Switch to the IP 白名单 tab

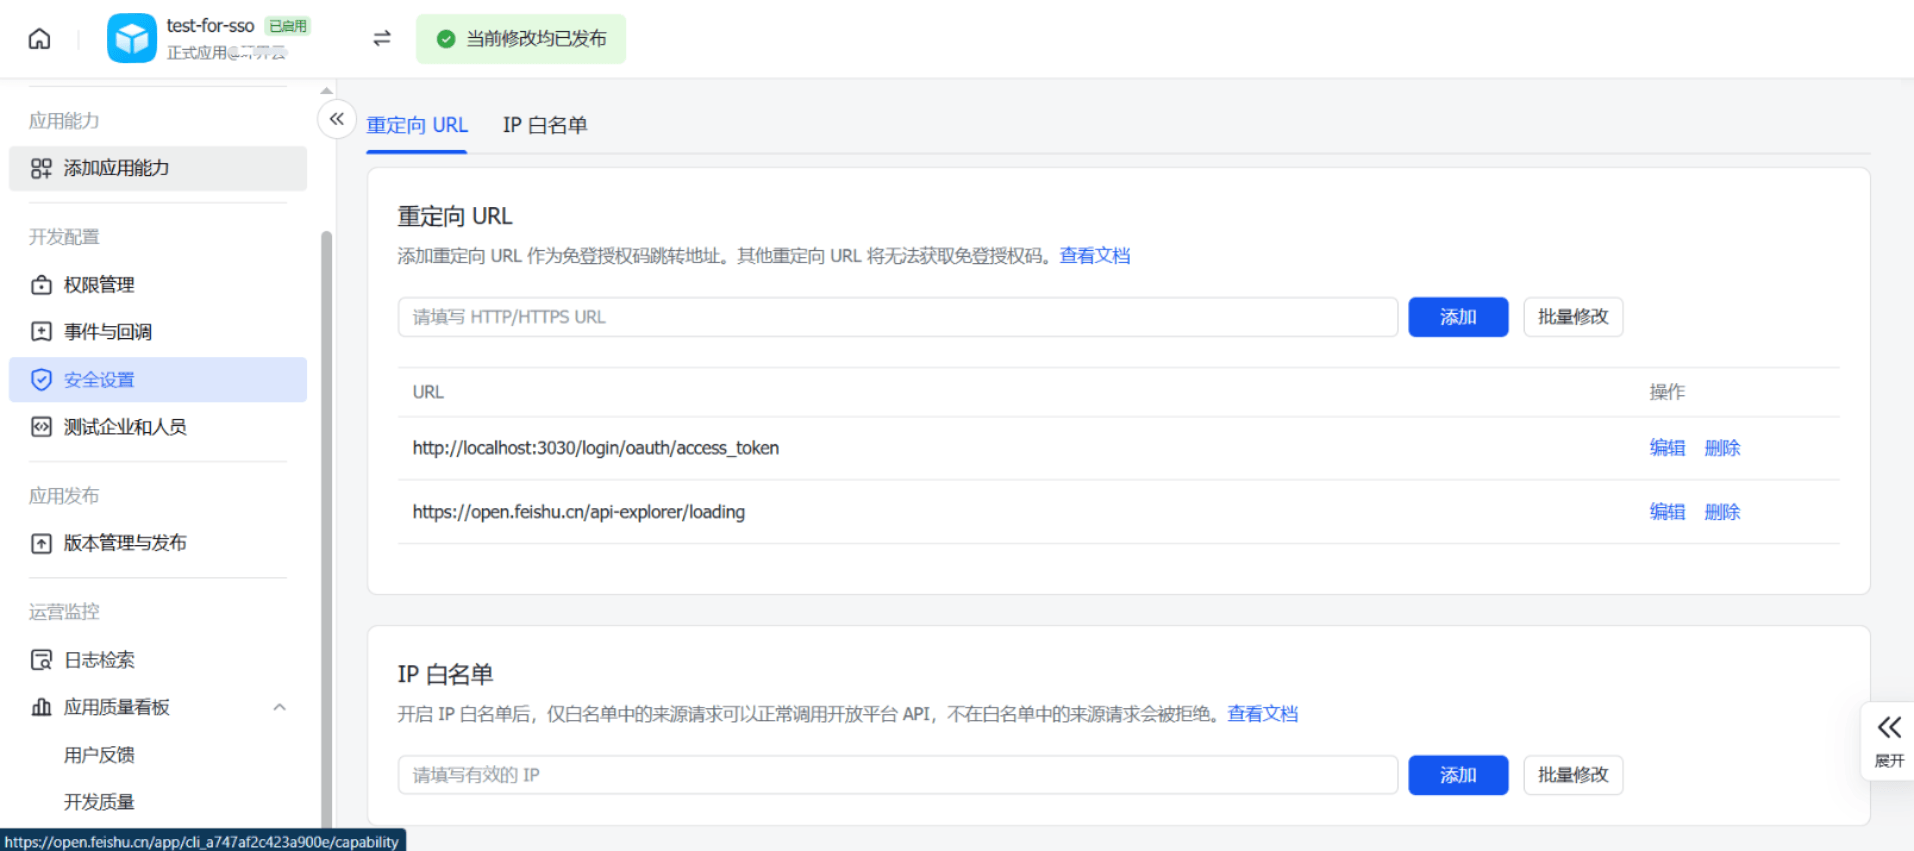click(x=544, y=125)
